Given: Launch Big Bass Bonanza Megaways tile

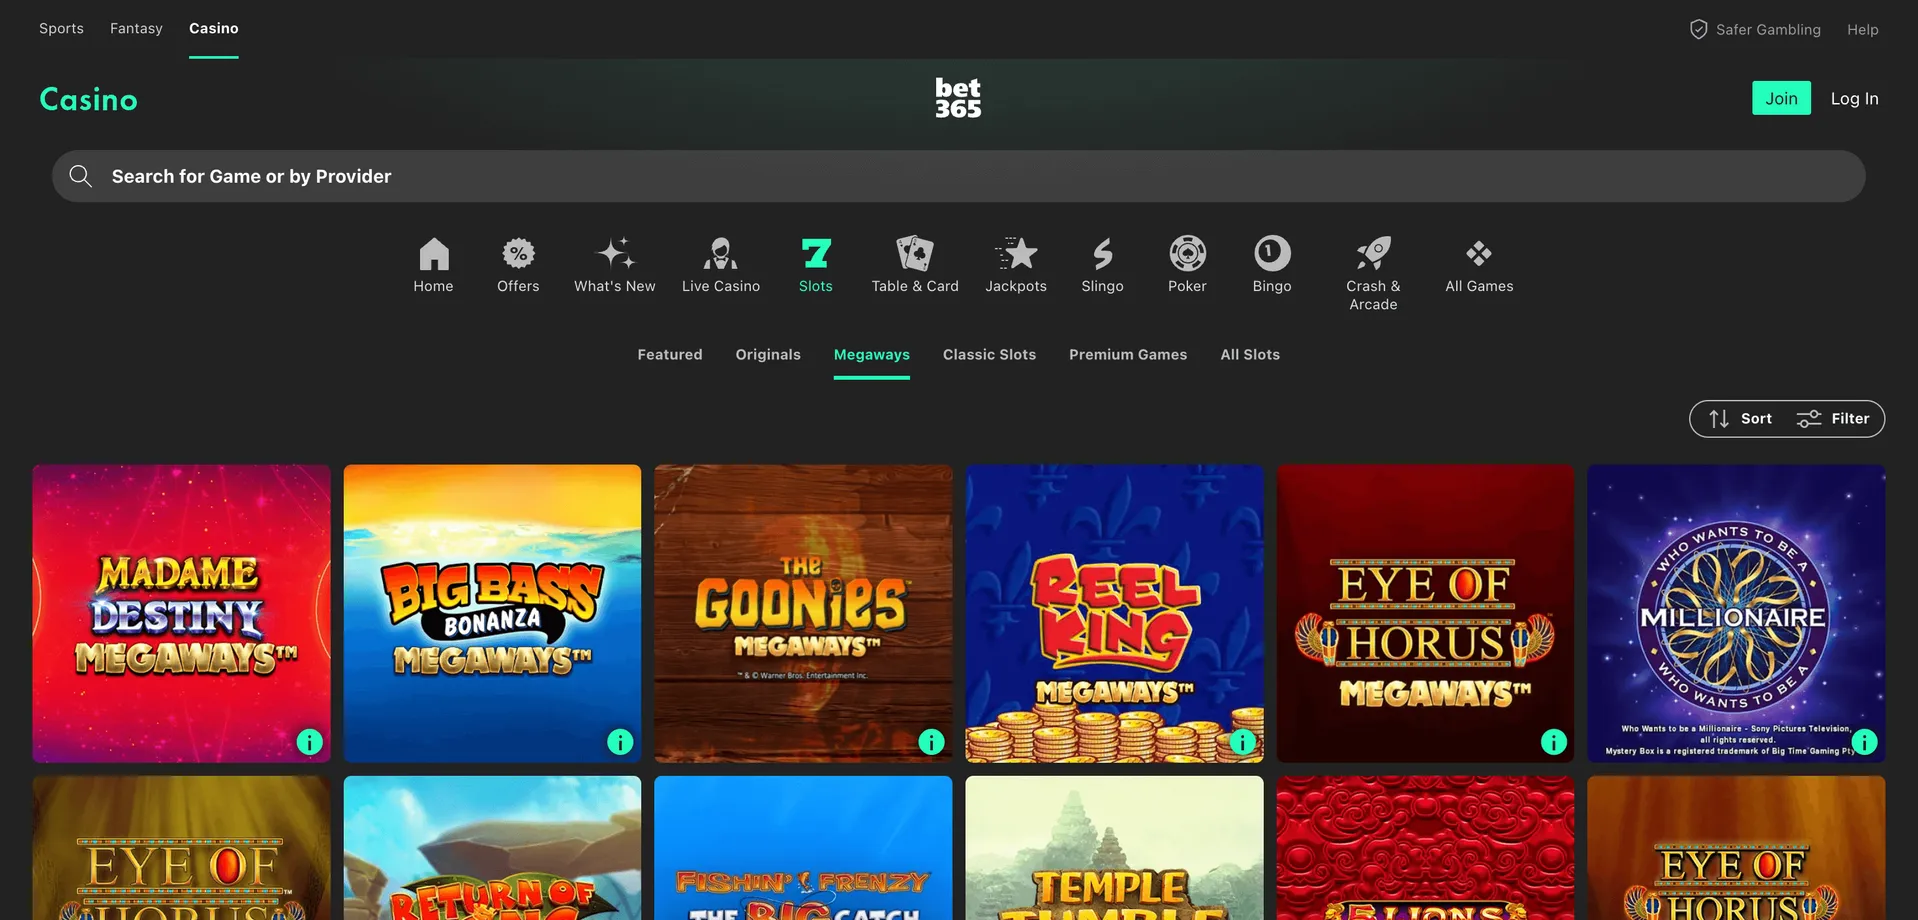Looking at the screenshot, I should (x=492, y=614).
